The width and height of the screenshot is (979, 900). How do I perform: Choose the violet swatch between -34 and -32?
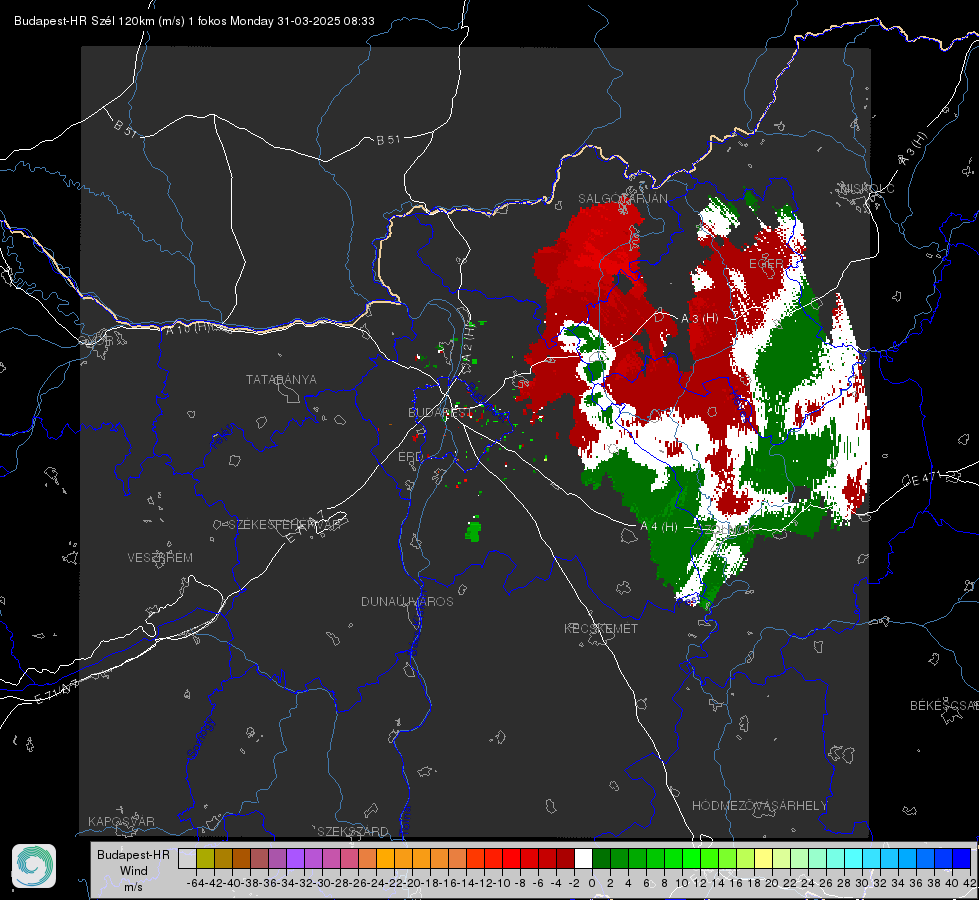pos(295,858)
